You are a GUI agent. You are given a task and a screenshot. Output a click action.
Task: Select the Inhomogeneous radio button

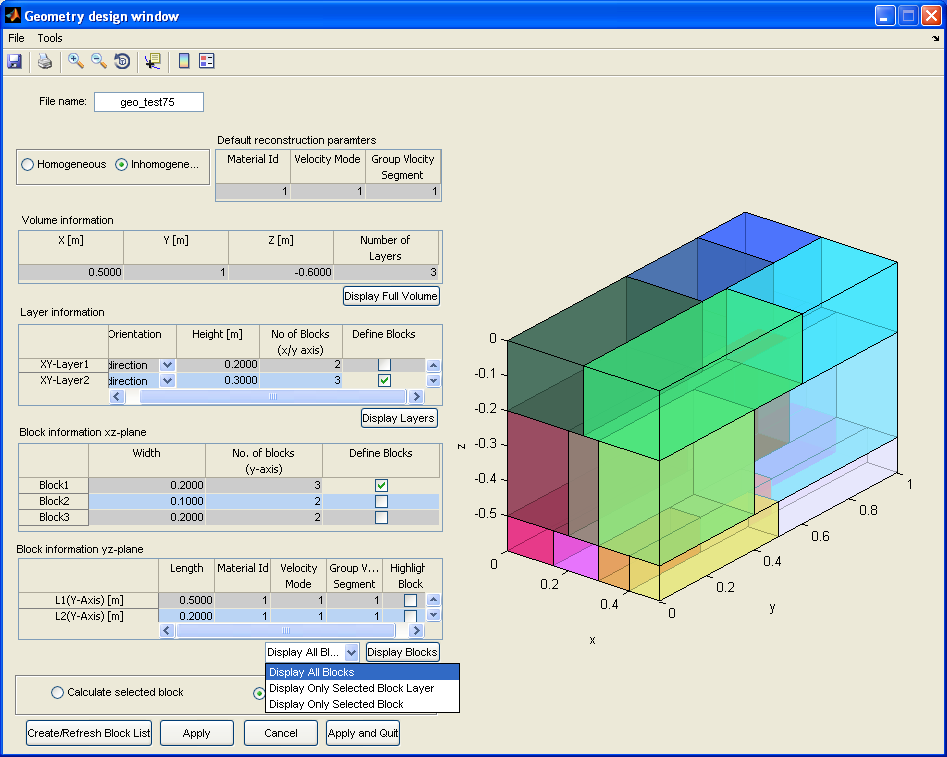click(121, 164)
